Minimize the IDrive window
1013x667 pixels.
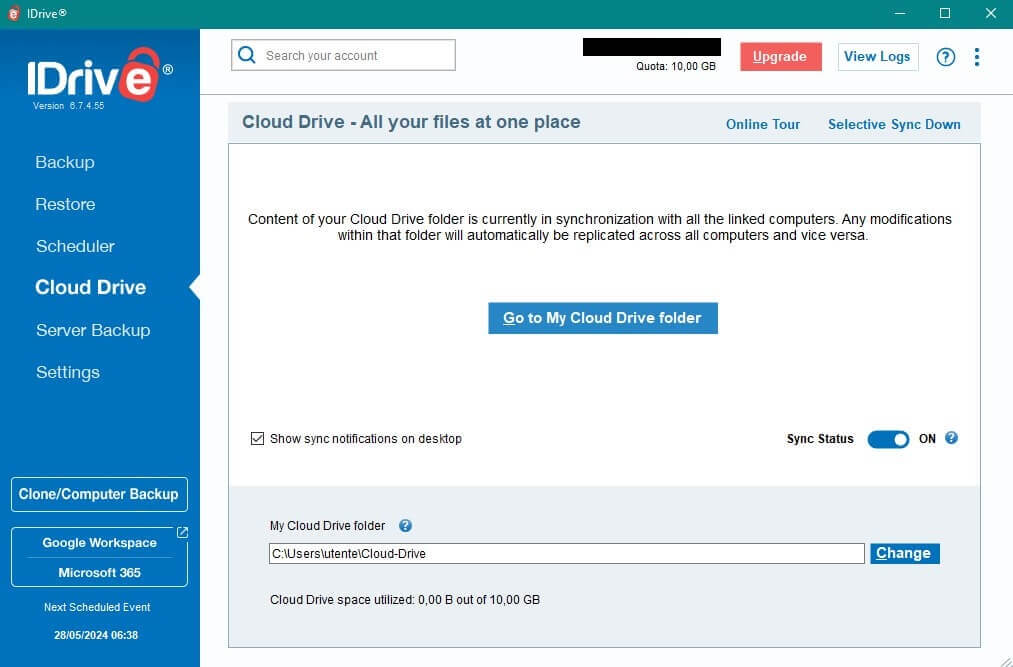pos(899,14)
